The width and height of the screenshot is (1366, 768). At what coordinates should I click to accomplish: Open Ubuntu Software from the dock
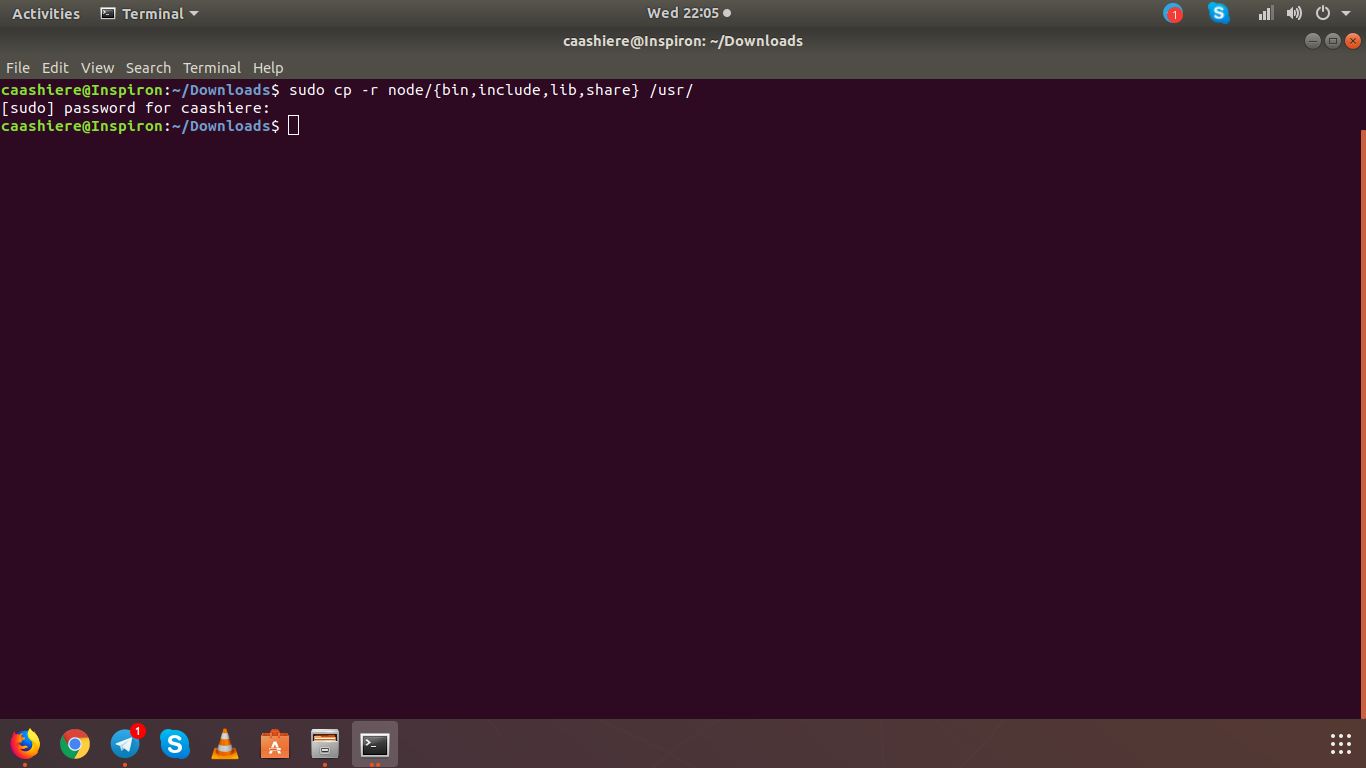pyautogui.click(x=274, y=744)
